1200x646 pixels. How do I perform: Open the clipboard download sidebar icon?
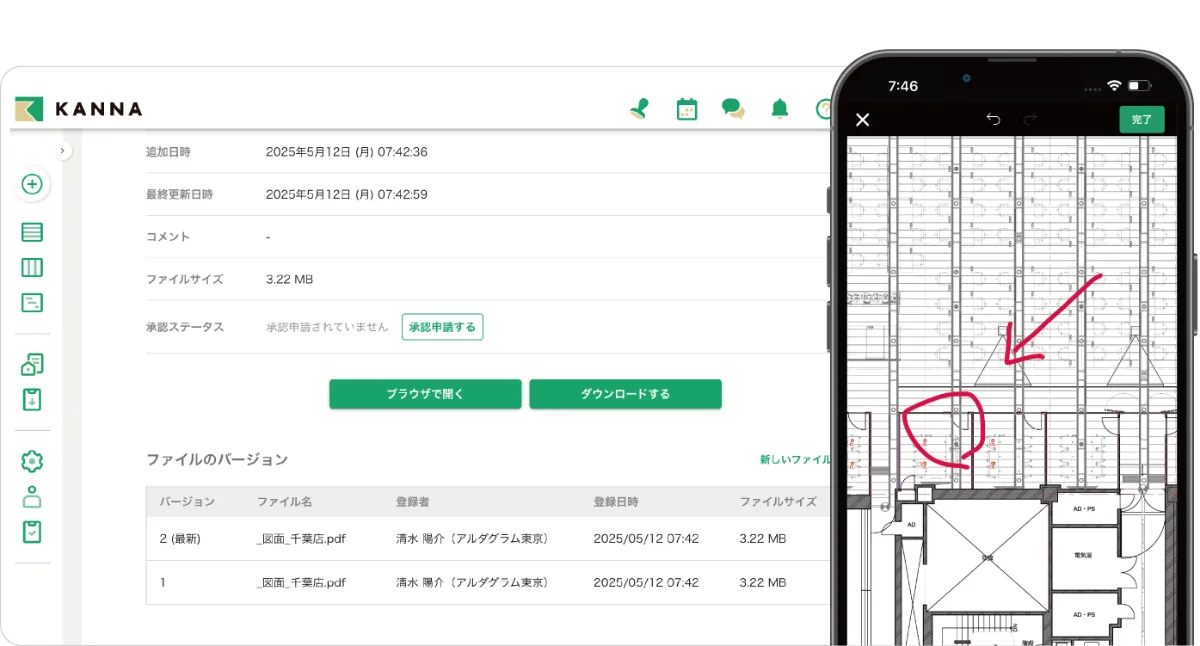tap(32, 399)
